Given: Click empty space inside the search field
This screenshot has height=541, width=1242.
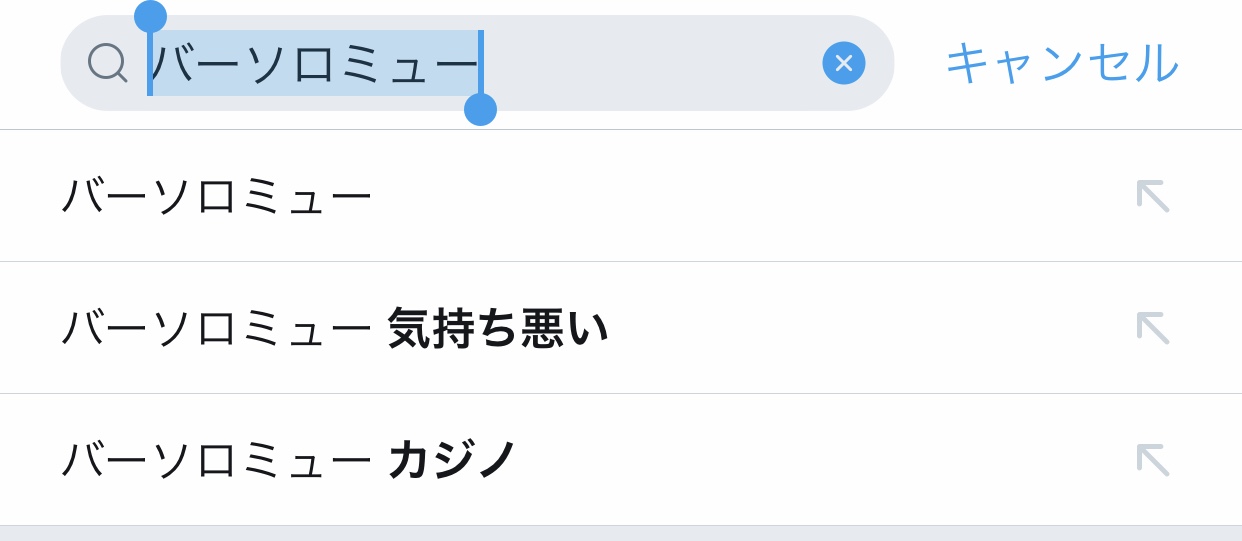Looking at the screenshot, I should (650, 63).
